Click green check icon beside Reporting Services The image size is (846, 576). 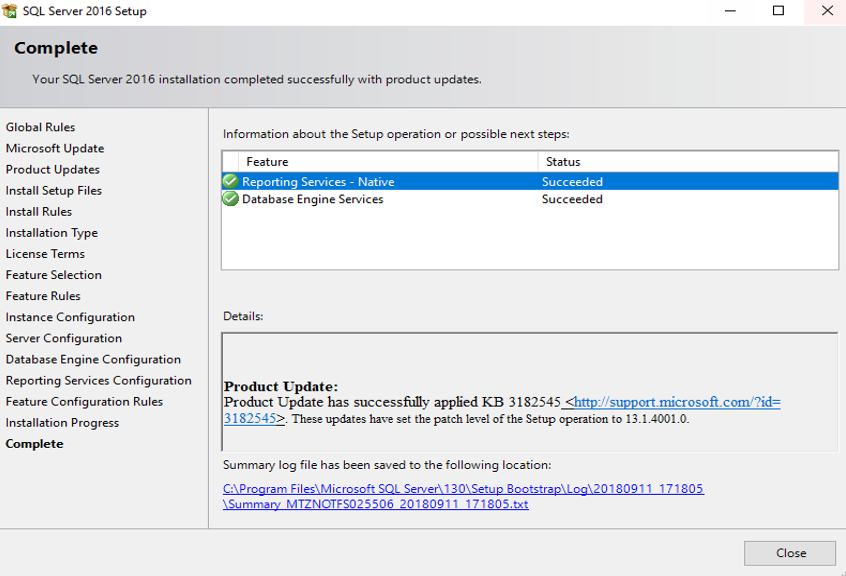tap(231, 181)
